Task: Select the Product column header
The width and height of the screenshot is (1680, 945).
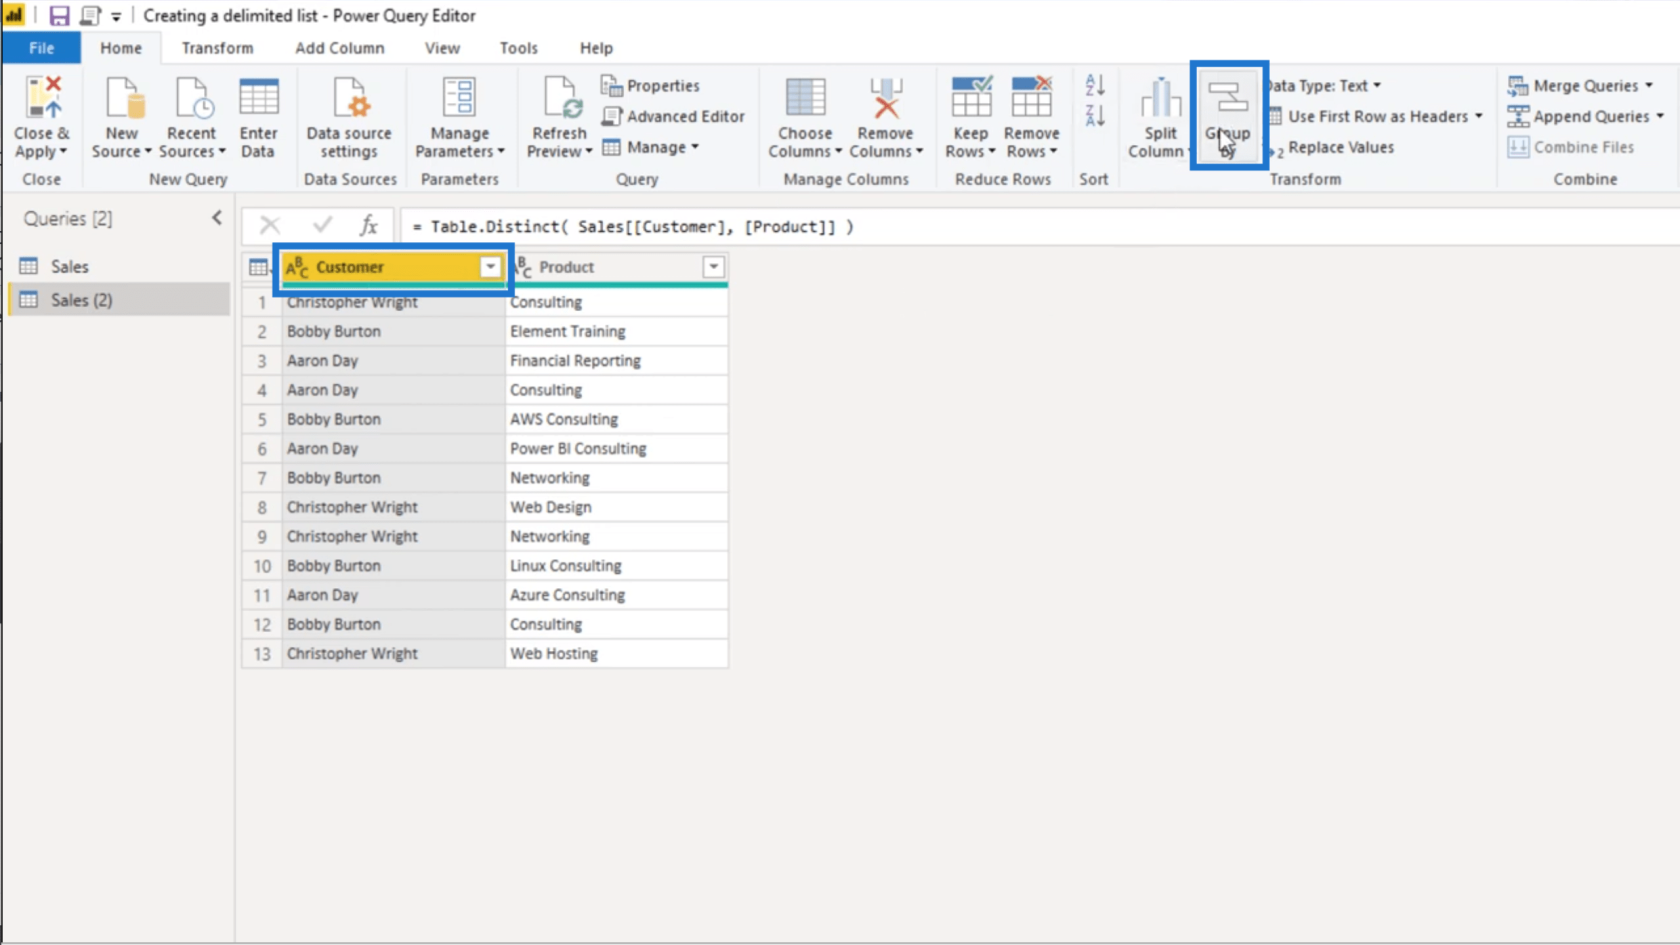Action: click(x=617, y=267)
